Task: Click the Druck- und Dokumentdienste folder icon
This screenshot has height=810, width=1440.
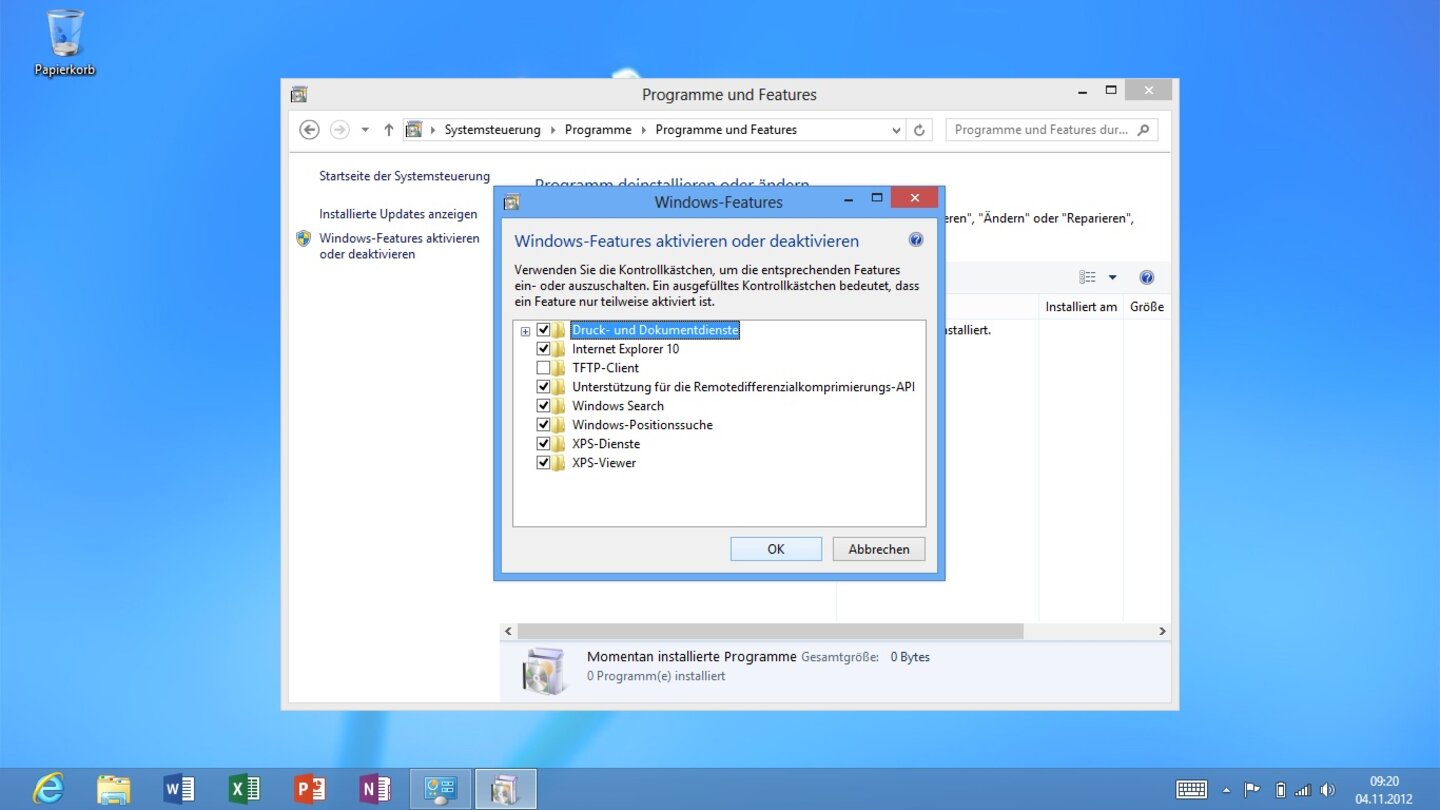Action: pos(559,330)
